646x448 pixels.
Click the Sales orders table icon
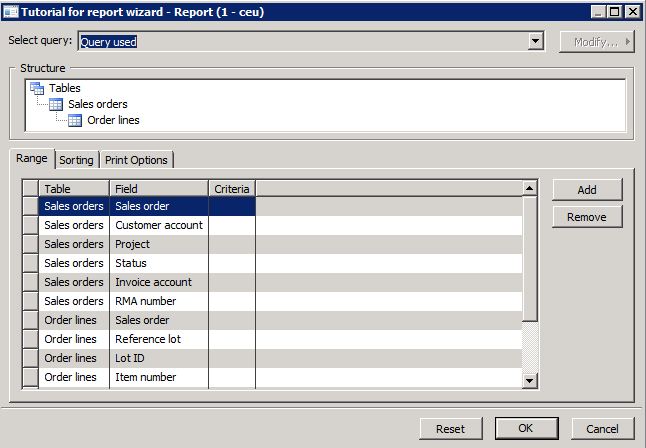click(x=56, y=104)
